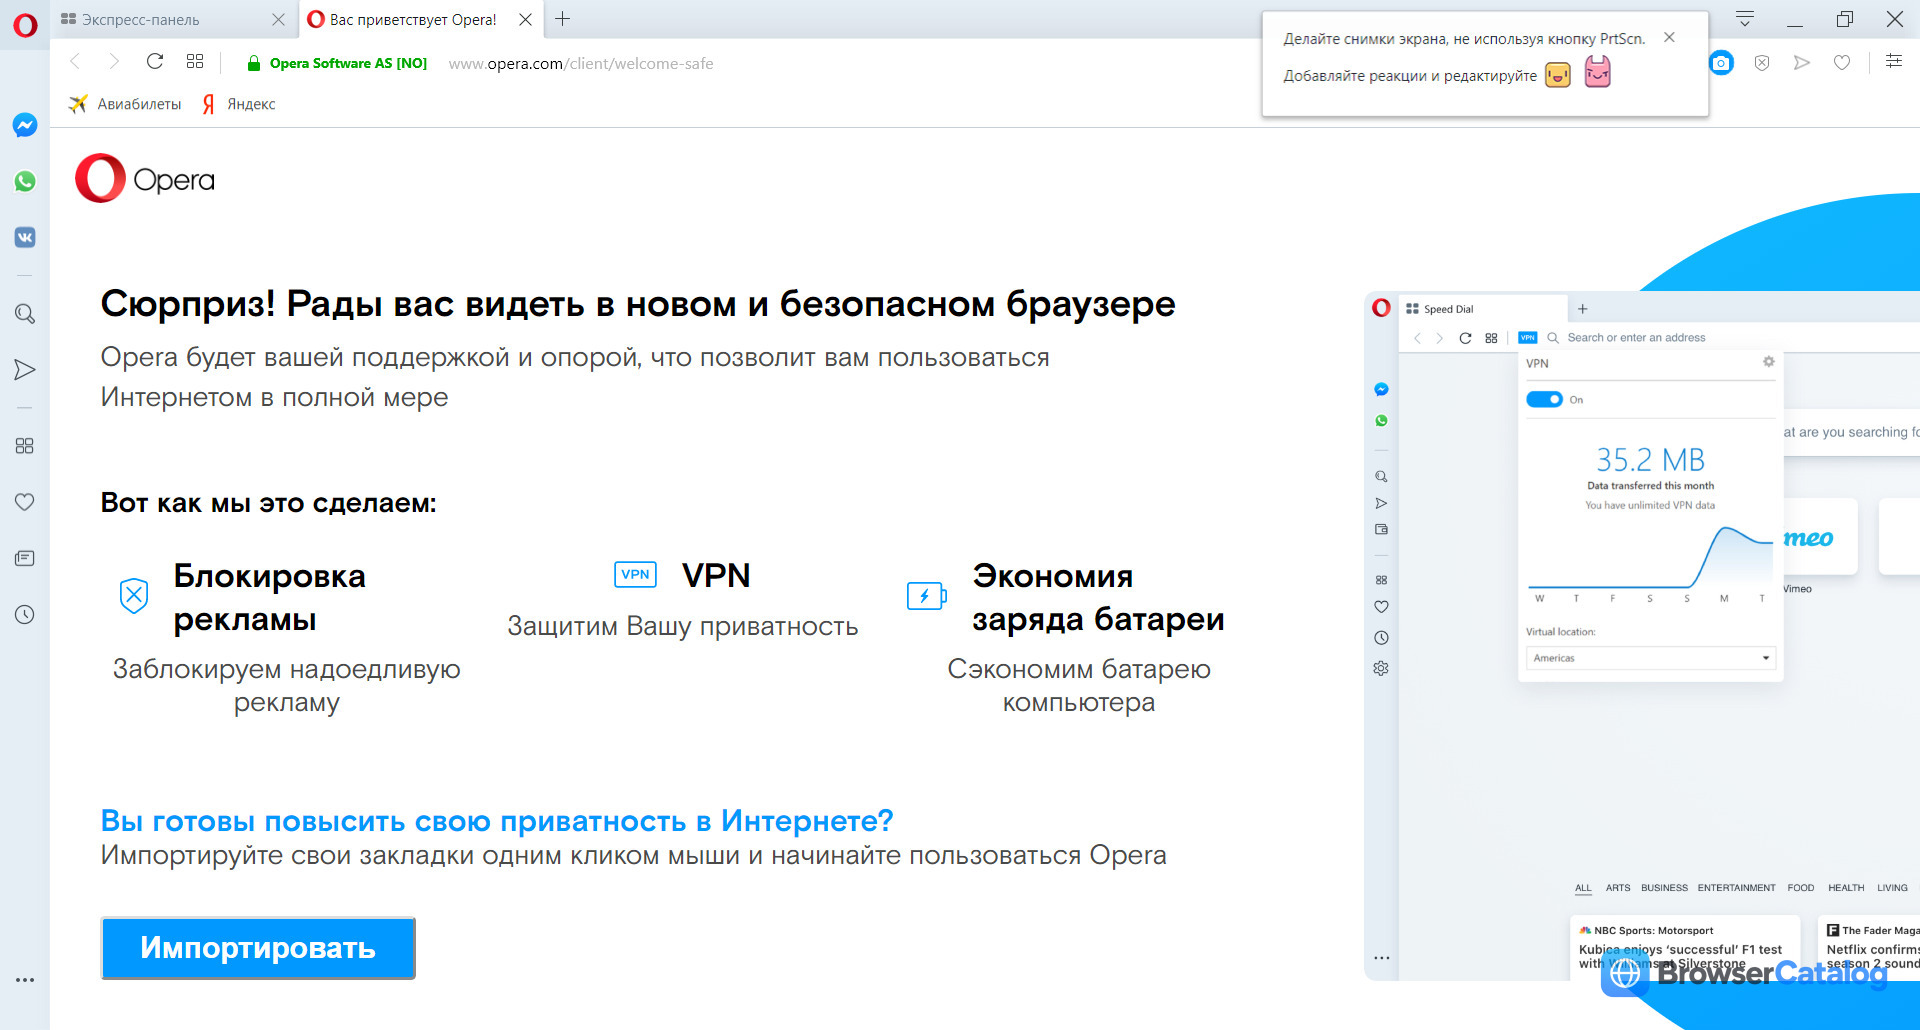This screenshot has height=1030, width=1920.
Task: Open sidebar History clock icon
Action: coord(25,614)
